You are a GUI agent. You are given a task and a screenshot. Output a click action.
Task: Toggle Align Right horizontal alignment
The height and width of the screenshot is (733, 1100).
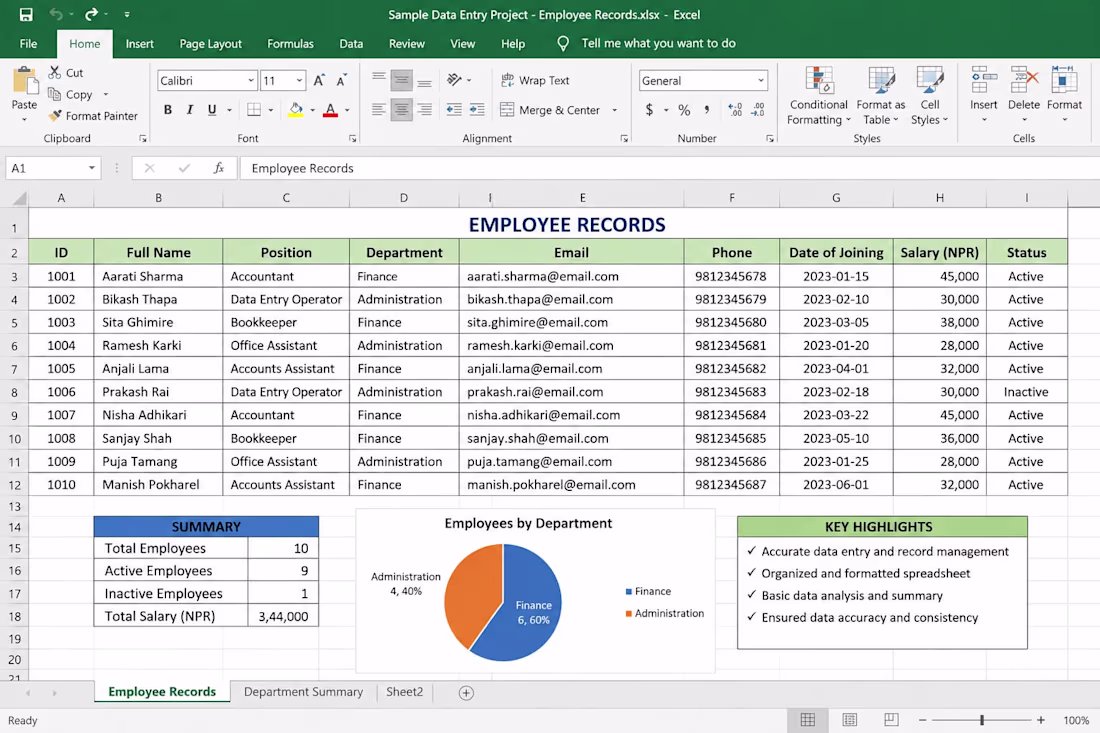424,110
